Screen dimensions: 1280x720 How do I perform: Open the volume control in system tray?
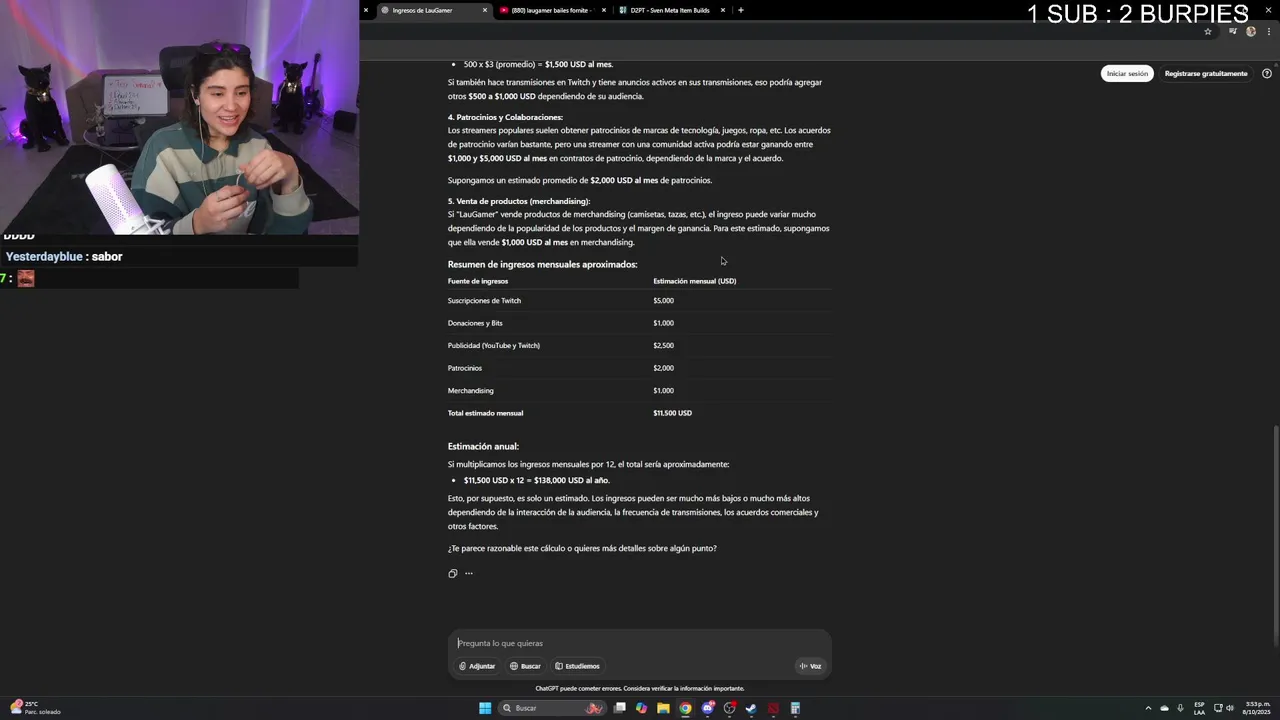[x=1230, y=708]
